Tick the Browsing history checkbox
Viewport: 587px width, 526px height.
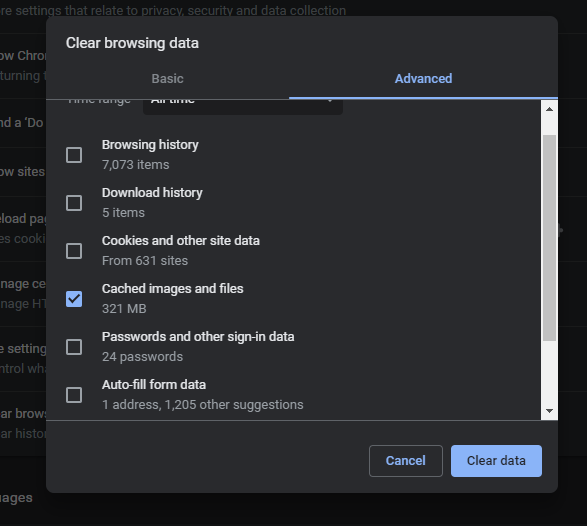pos(74,155)
